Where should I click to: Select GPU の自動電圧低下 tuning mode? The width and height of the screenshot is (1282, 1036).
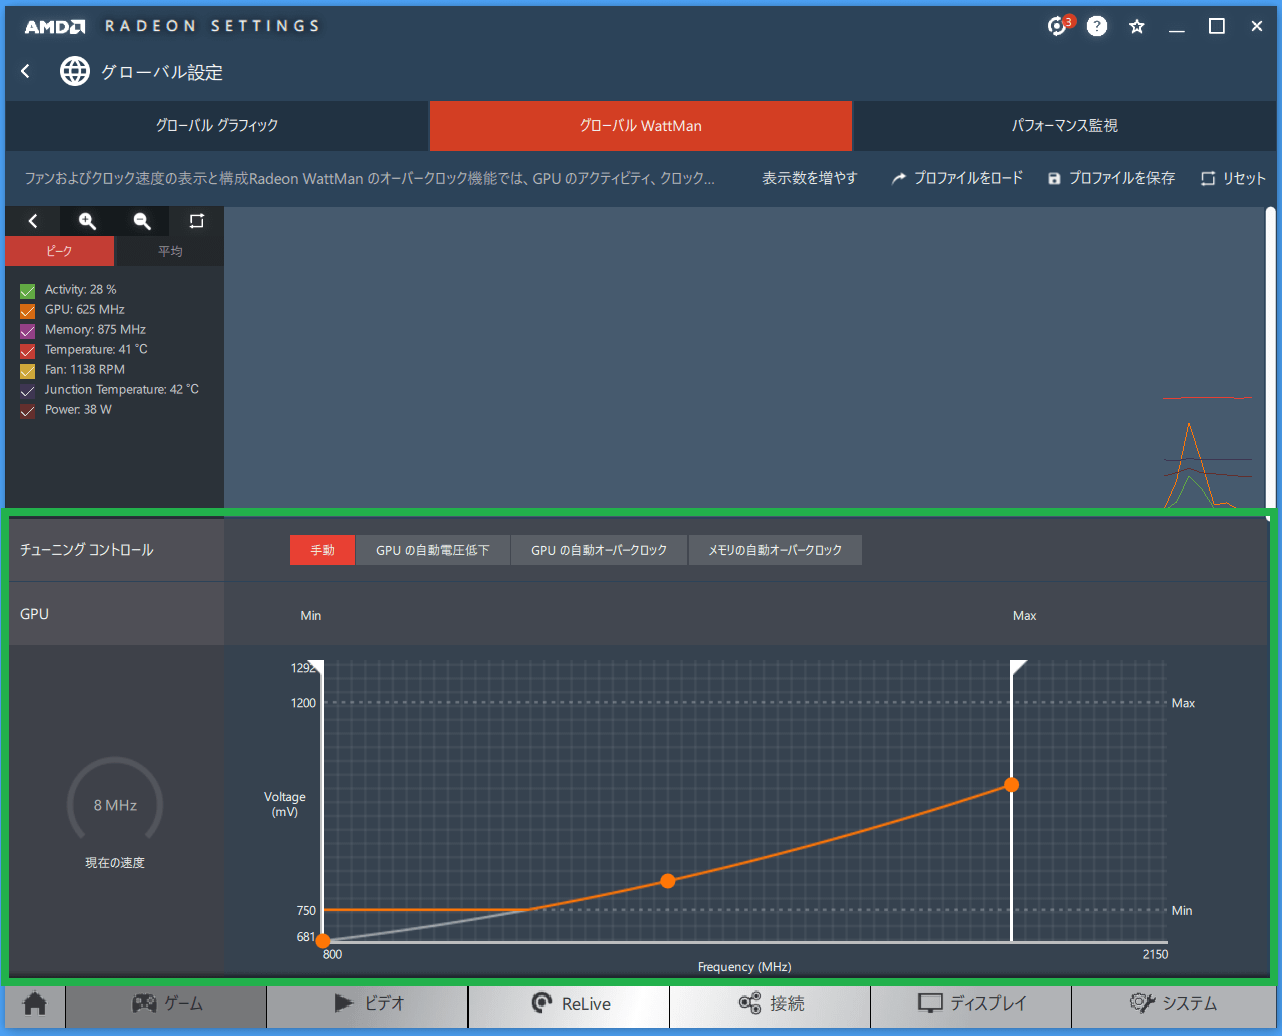tap(433, 550)
